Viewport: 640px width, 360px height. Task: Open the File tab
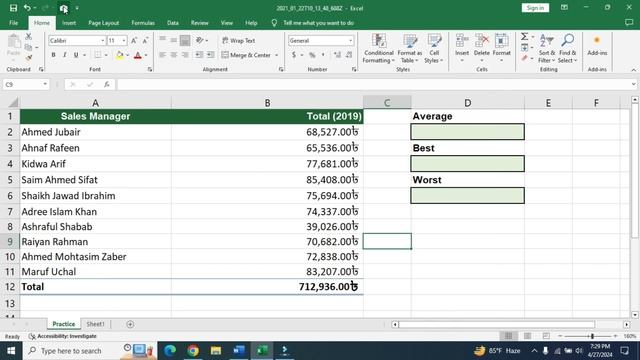tap(13, 23)
